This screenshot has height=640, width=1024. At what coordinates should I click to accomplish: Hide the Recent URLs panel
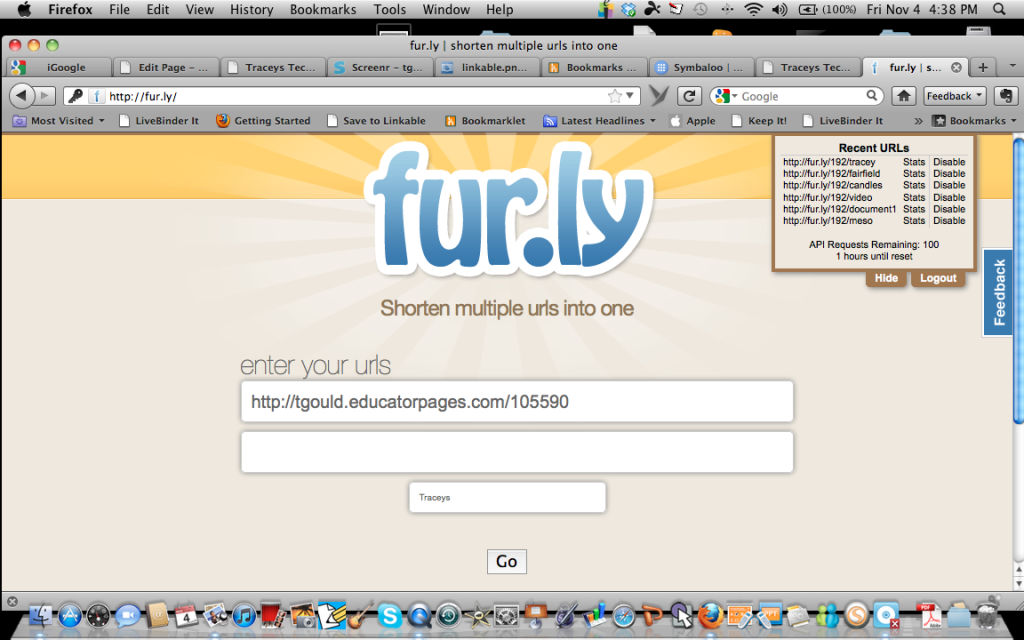click(886, 278)
